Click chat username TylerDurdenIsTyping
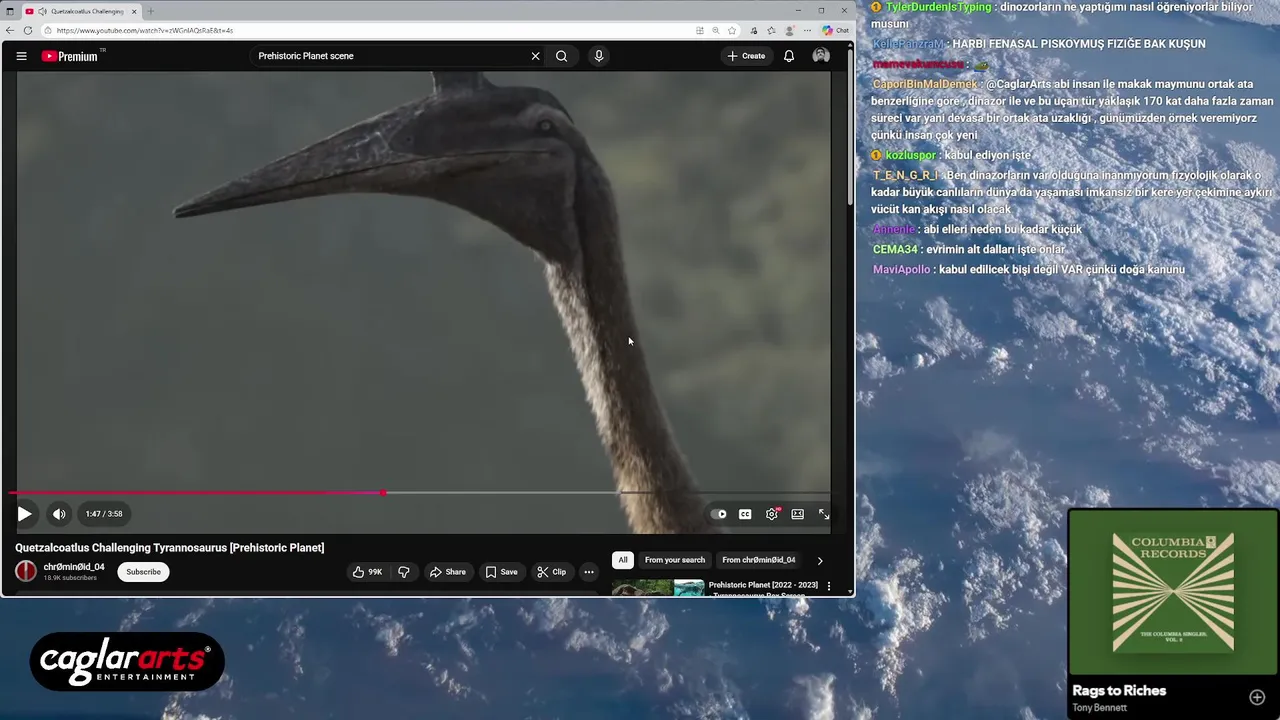Image resolution: width=1280 pixels, height=720 pixels. [938, 7]
